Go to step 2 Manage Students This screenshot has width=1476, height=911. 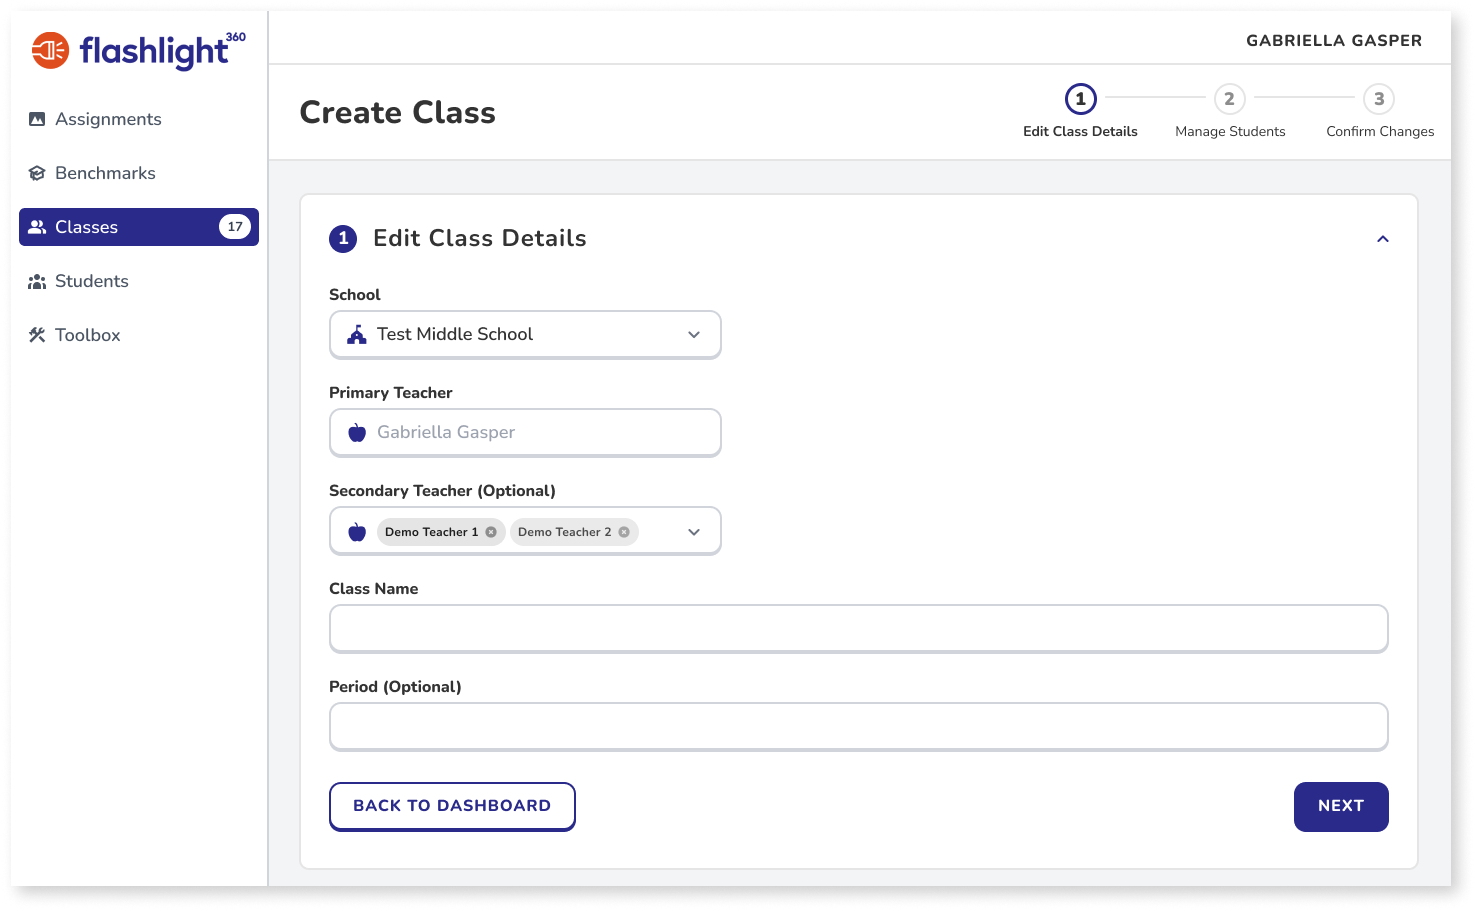[x=1230, y=111]
